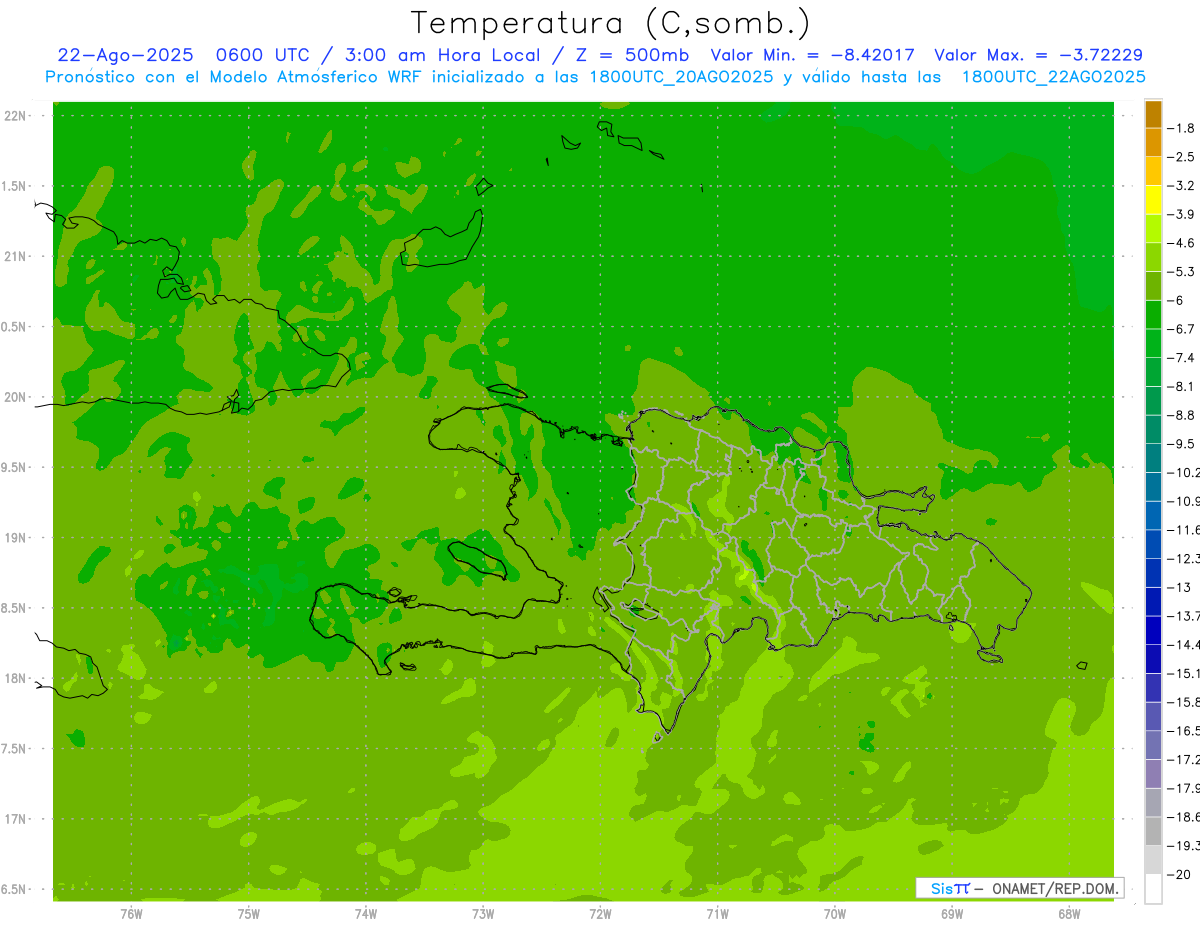Click the '18N' latitude axis label
This screenshot has width=1200, height=927.
(15, 679)
